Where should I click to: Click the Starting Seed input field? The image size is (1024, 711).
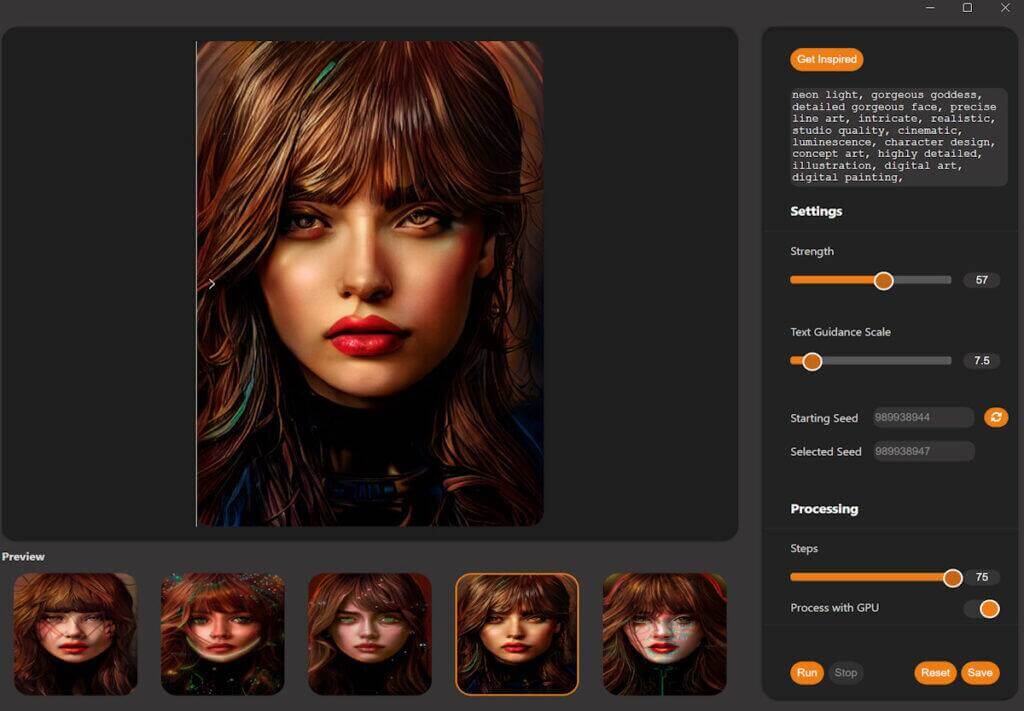[x=921, y=417]
